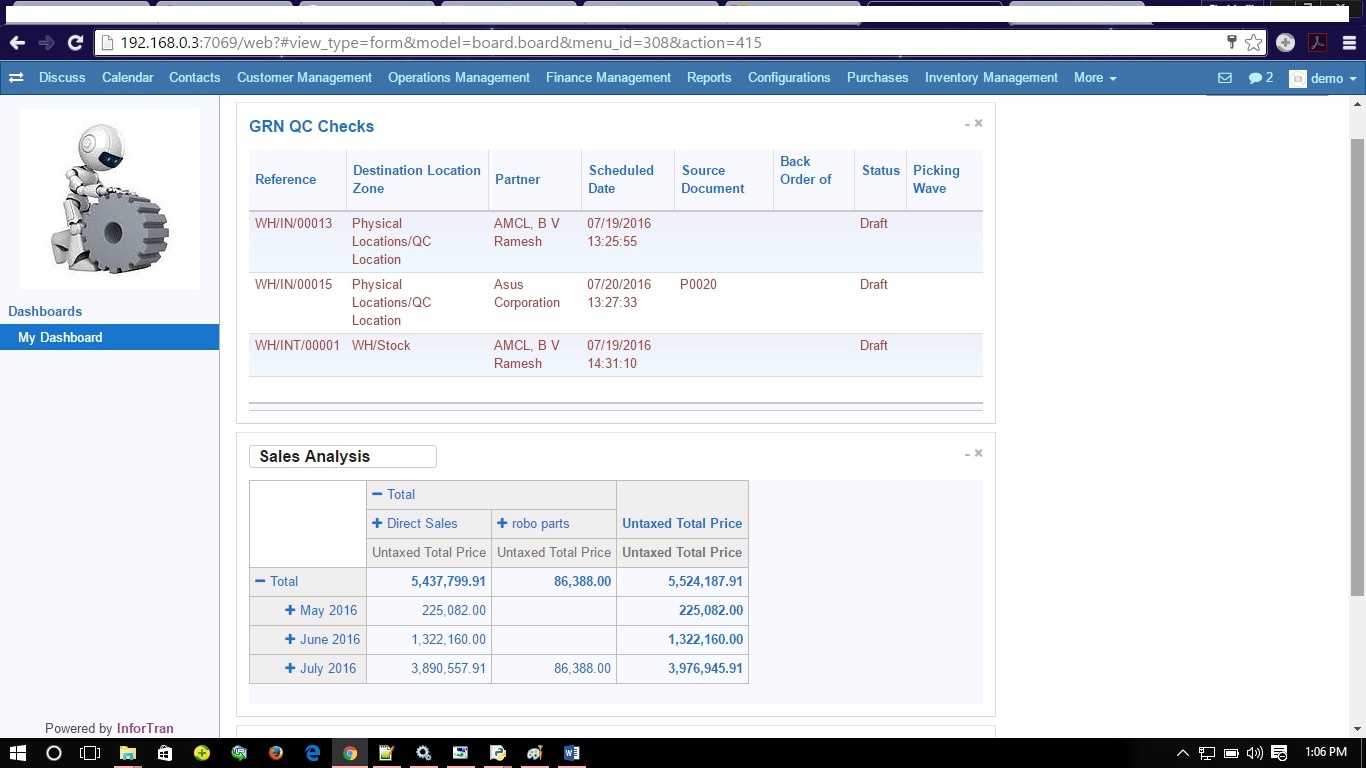Screen dimensions: 1366x768
Task: Click the browser reload page icon
Action: point(75,43)
